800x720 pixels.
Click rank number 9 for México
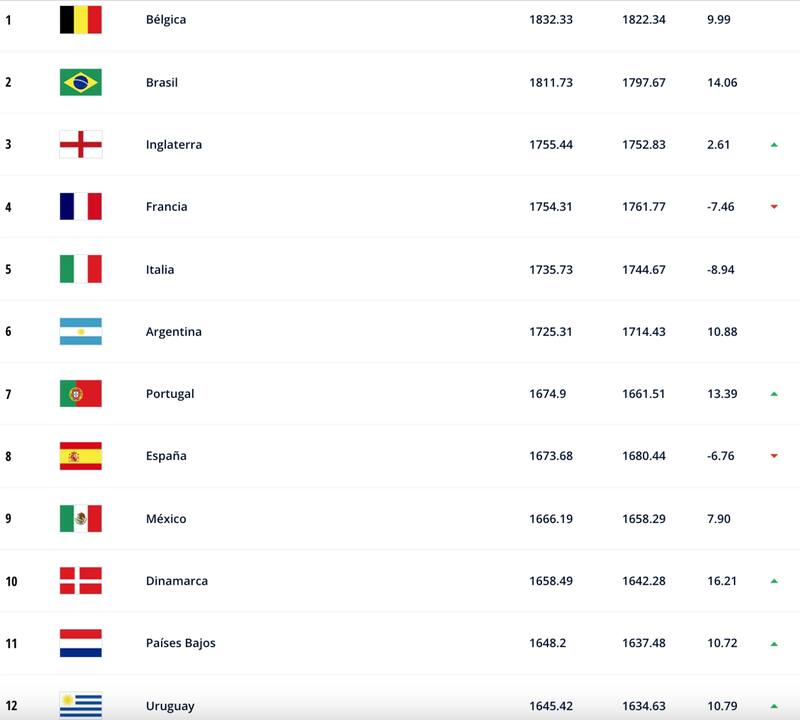(8, 519)
